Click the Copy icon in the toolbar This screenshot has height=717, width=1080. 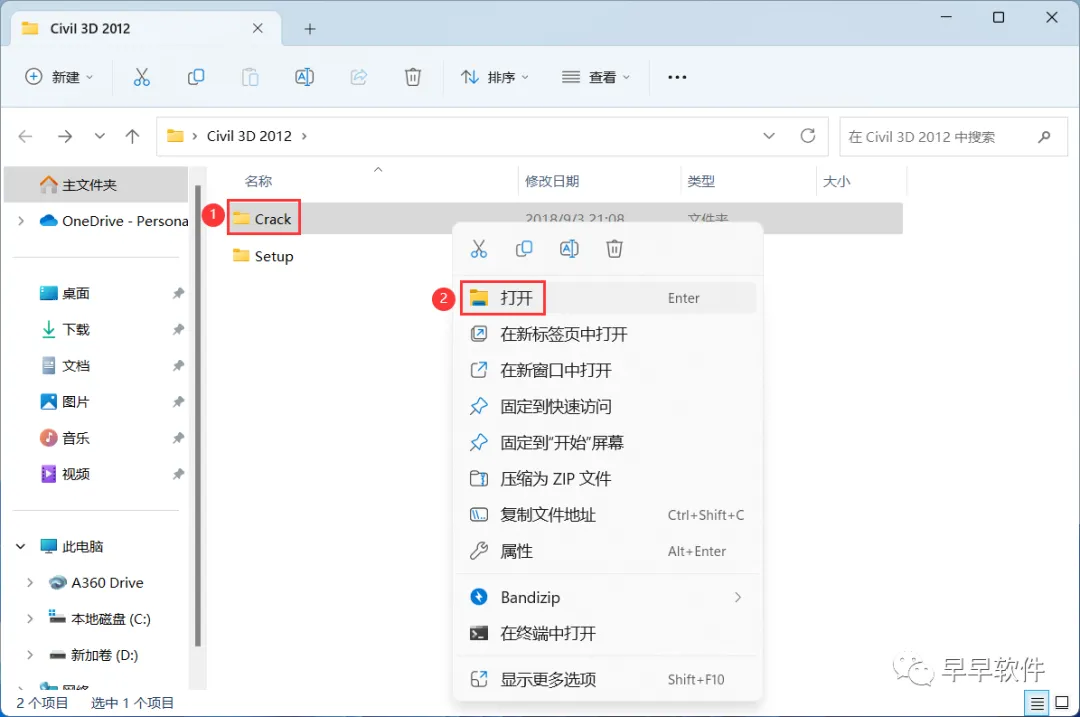[196, 77]
